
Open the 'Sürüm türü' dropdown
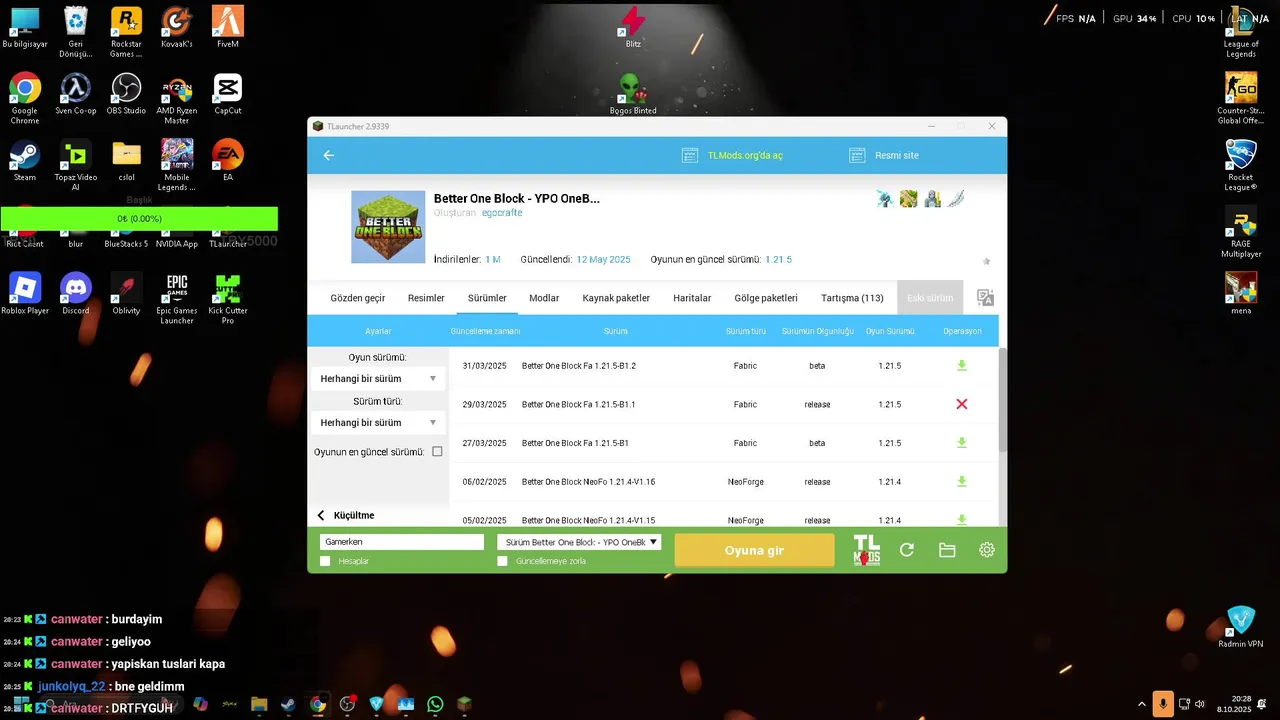378,423
